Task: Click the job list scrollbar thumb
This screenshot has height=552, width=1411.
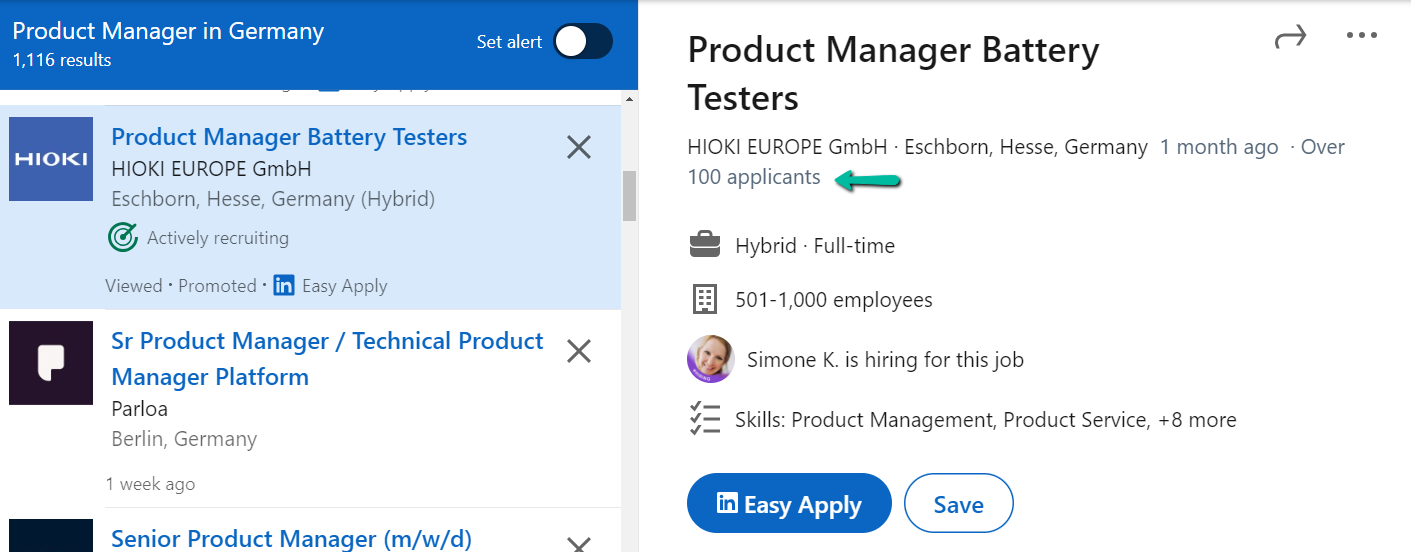Action: coord(629,196)
